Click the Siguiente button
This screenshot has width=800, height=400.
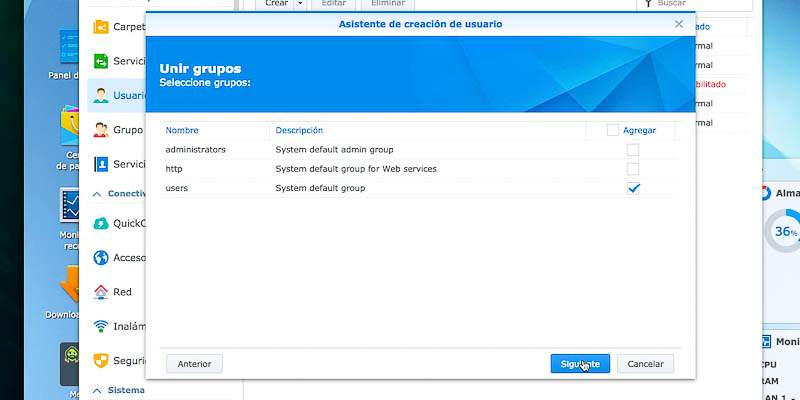580,364
